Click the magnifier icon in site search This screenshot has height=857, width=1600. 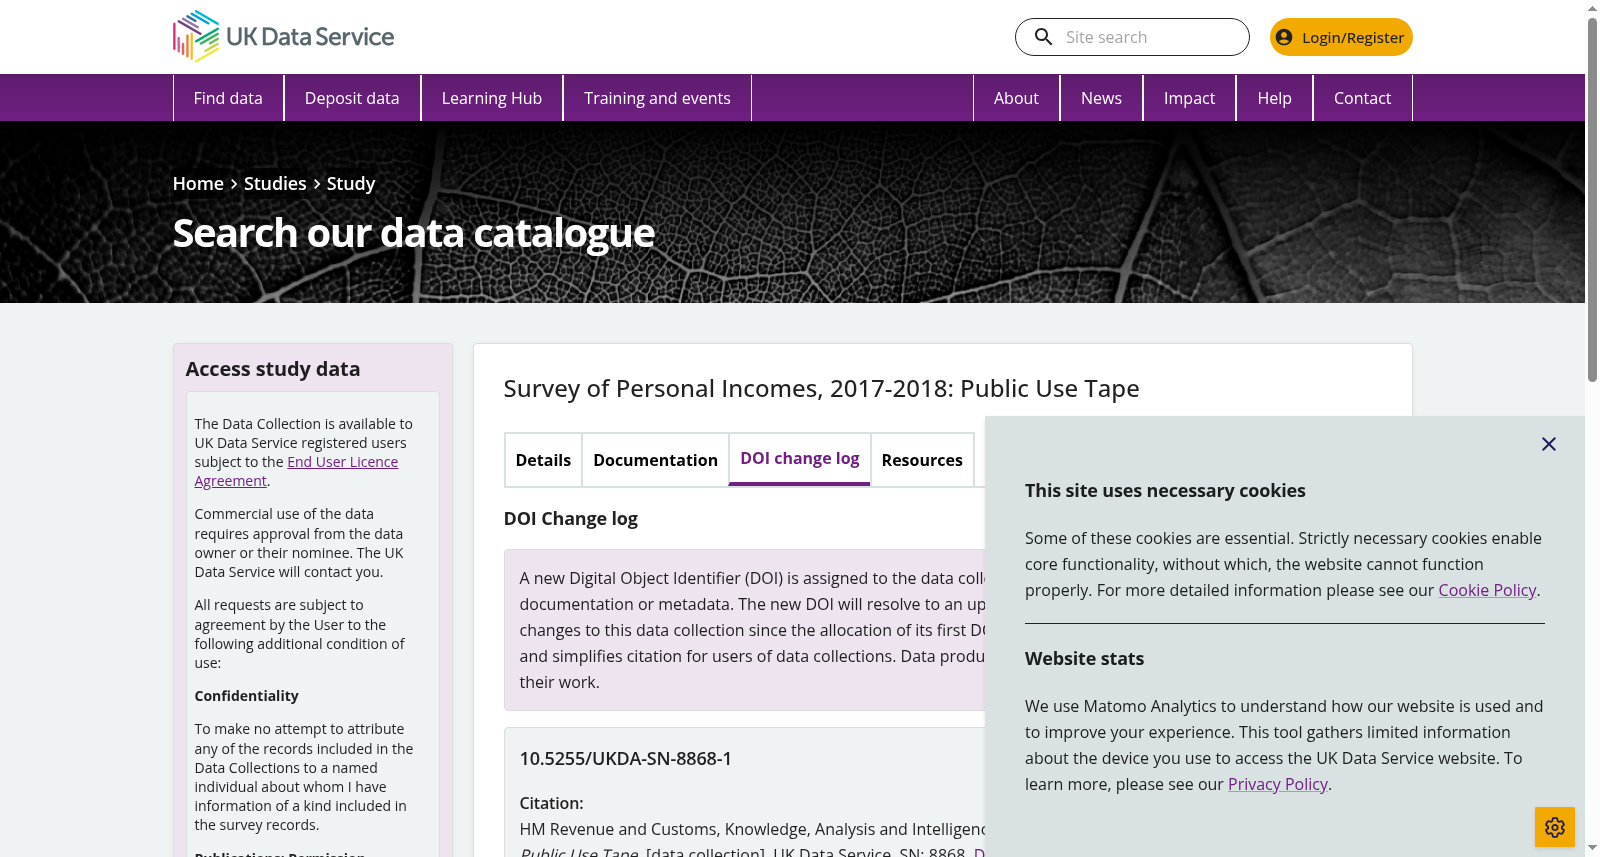[1043, 37]
